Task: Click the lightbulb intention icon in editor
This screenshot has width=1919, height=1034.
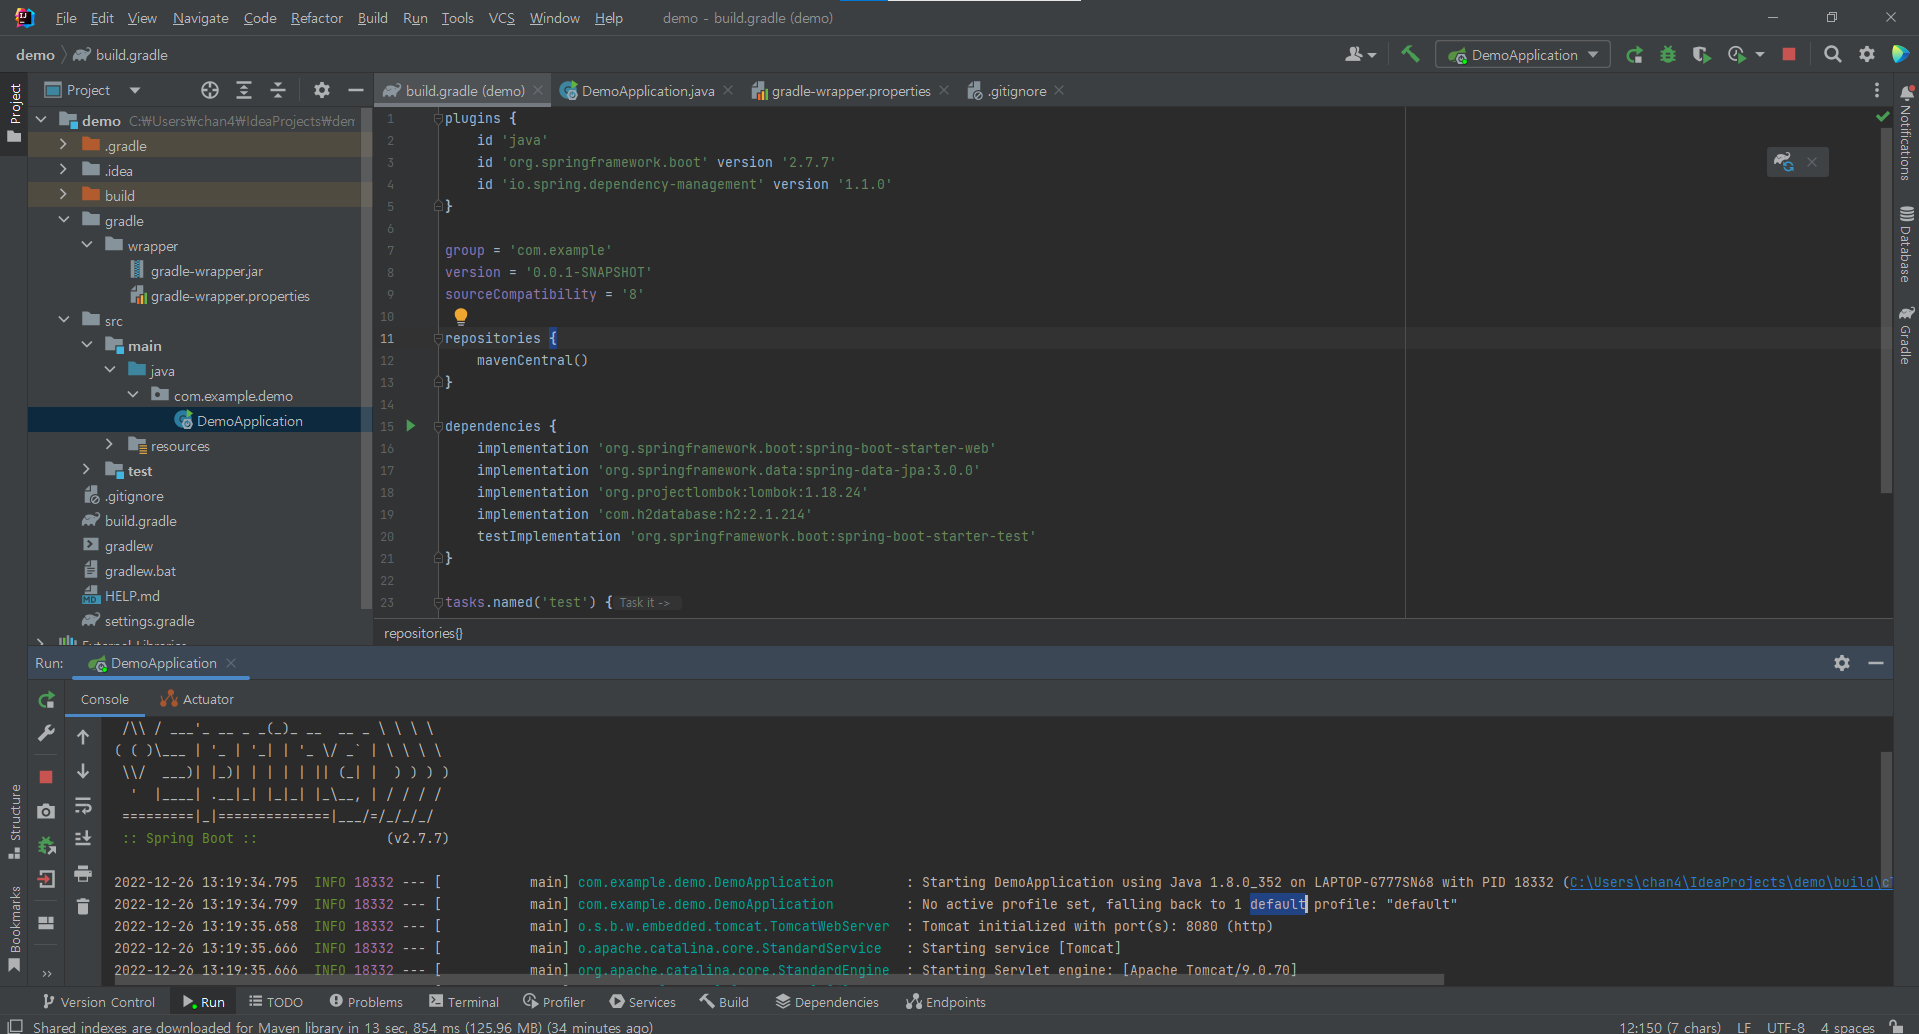Action: point(461,316)
